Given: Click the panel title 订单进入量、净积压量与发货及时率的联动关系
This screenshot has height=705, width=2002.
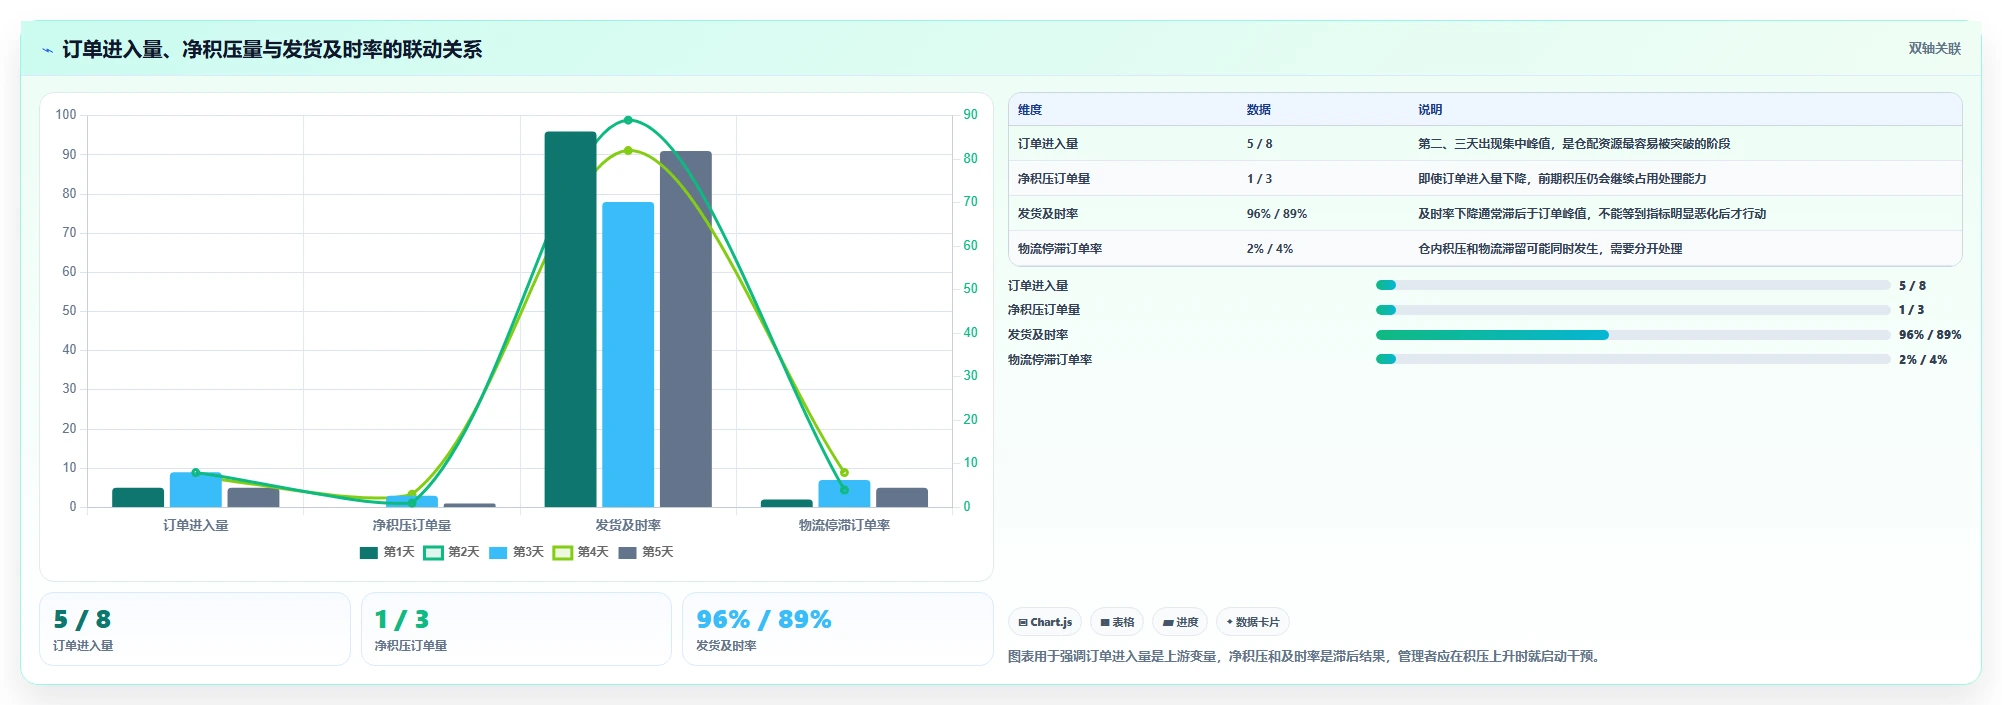Looking at the screenshot, I should [272, 50].
